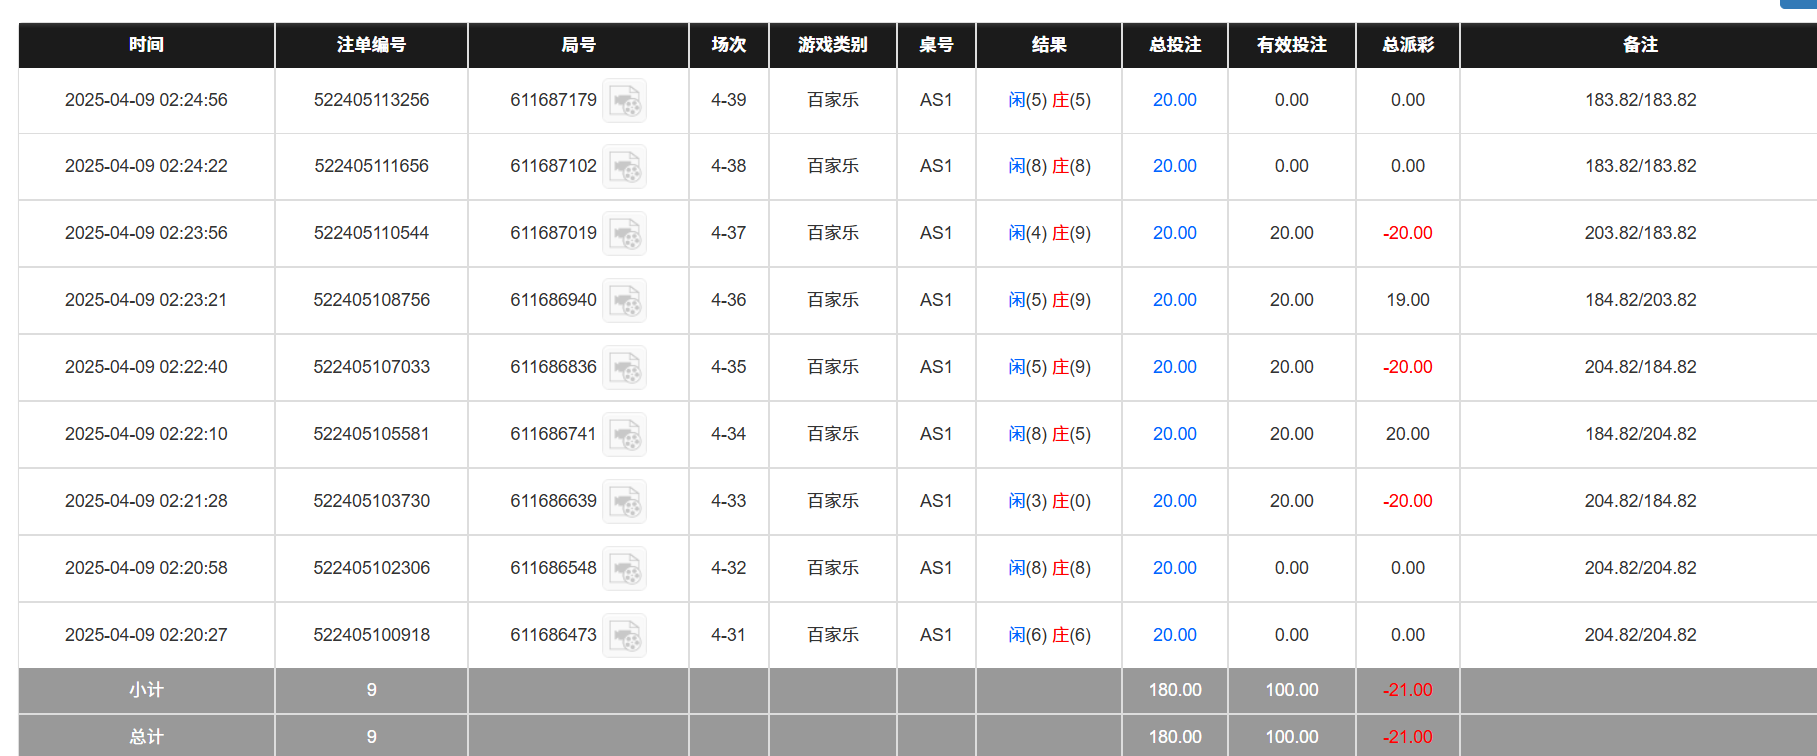This screenshot has height=756, width=1817.
Task: Click replay icon beside round 611686940
Action: 624,301
